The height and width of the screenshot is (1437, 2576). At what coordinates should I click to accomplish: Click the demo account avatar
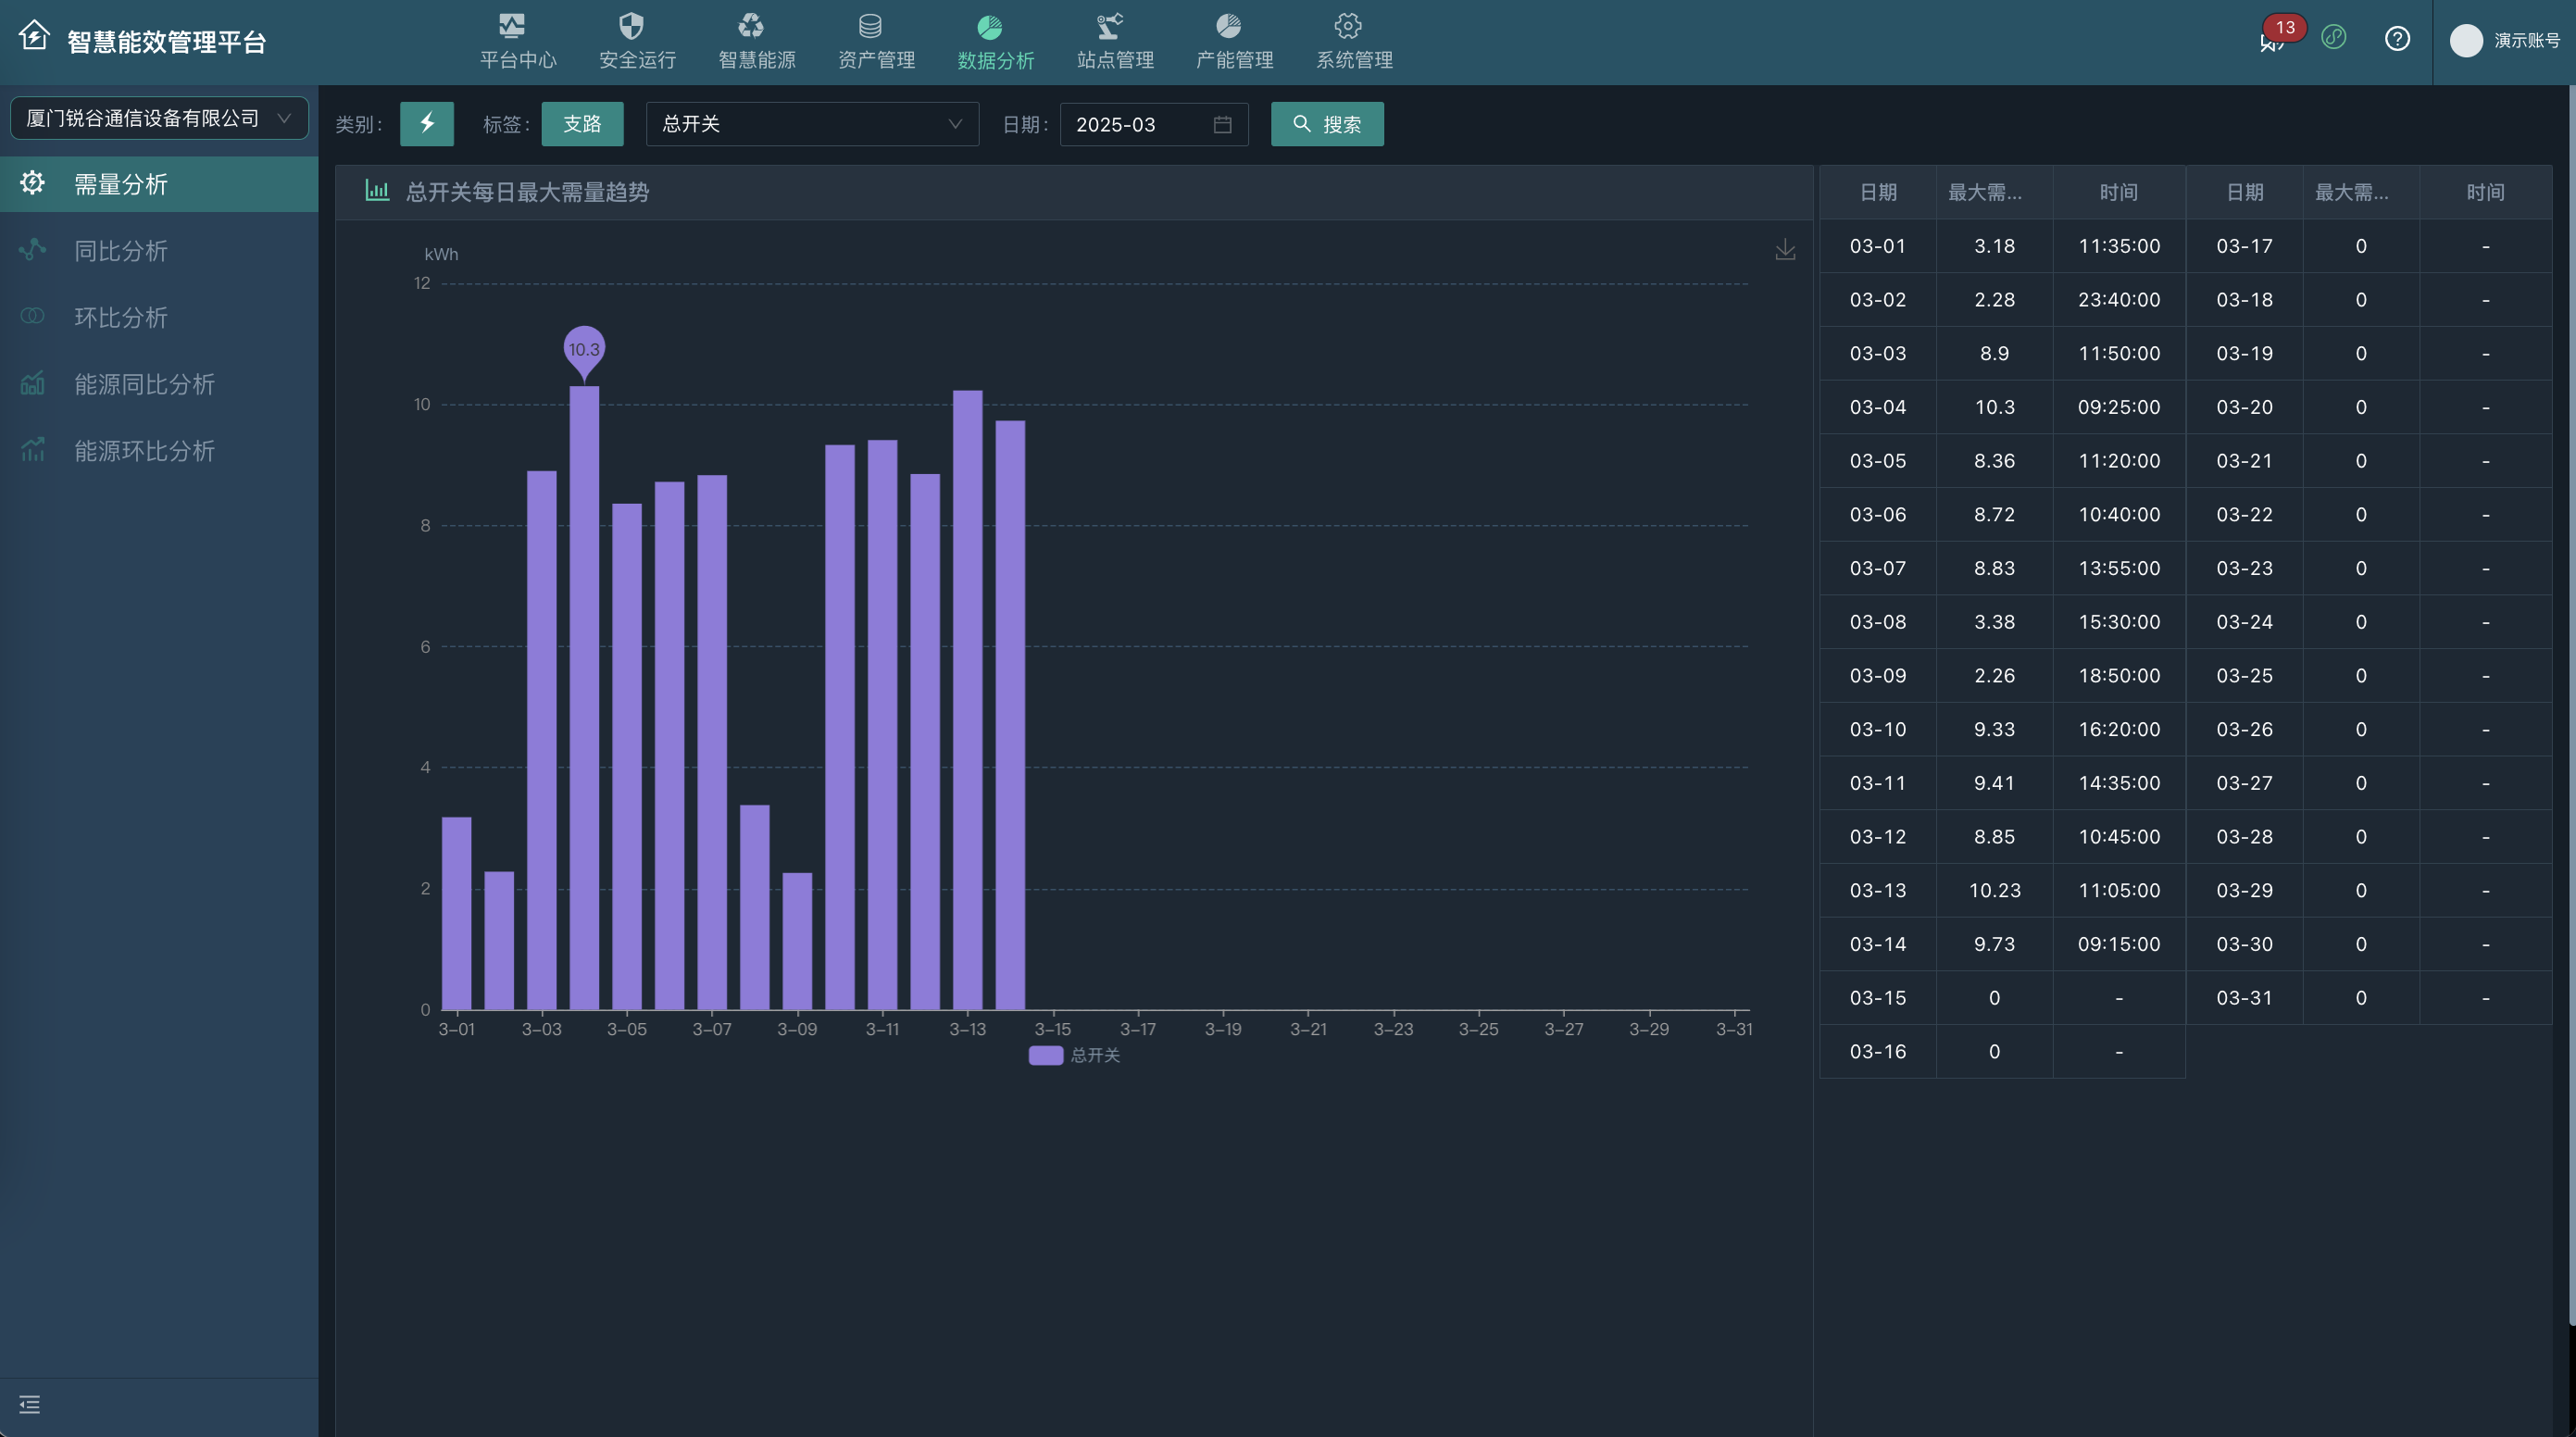[x=2466, y=40]
